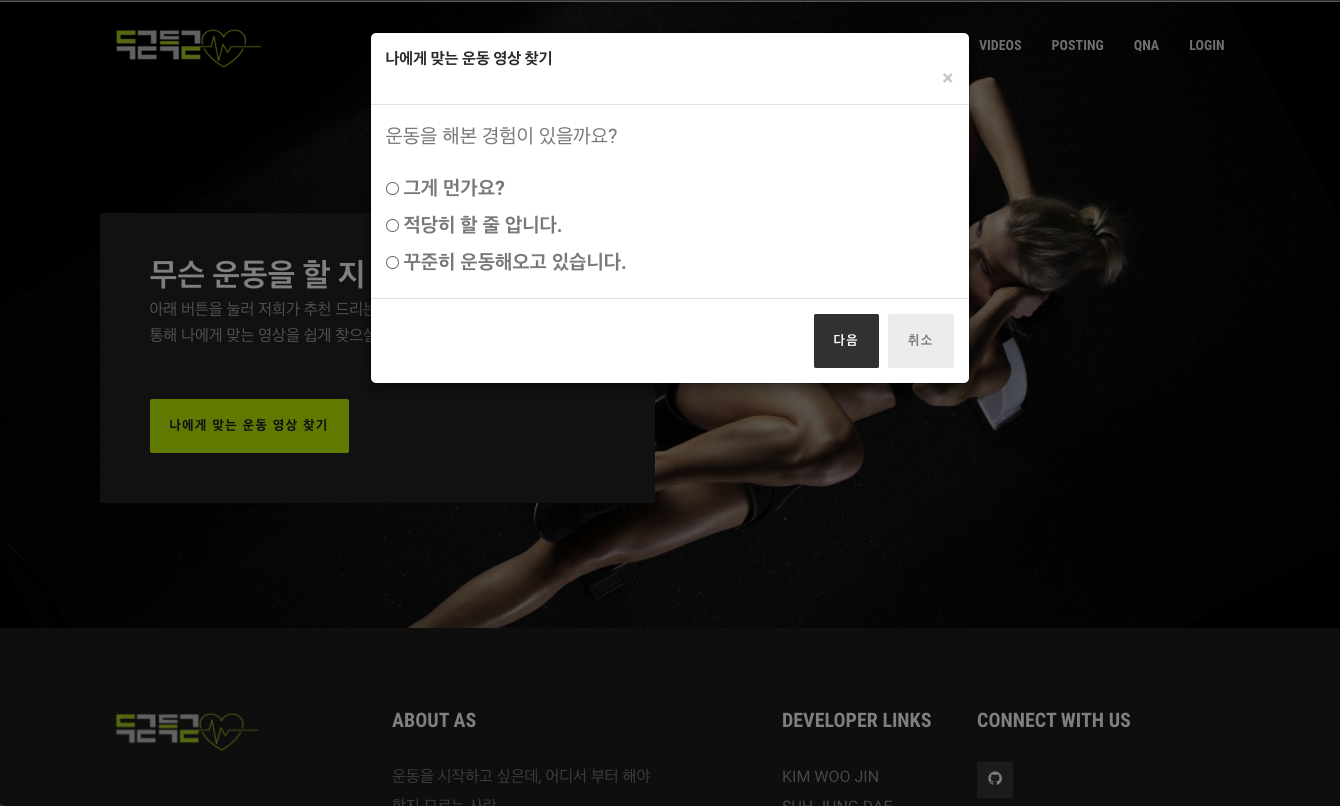1340x806 pixels.
Task: Select the '그게 먼가요?' radio option
Action: (x=392, y=189)
